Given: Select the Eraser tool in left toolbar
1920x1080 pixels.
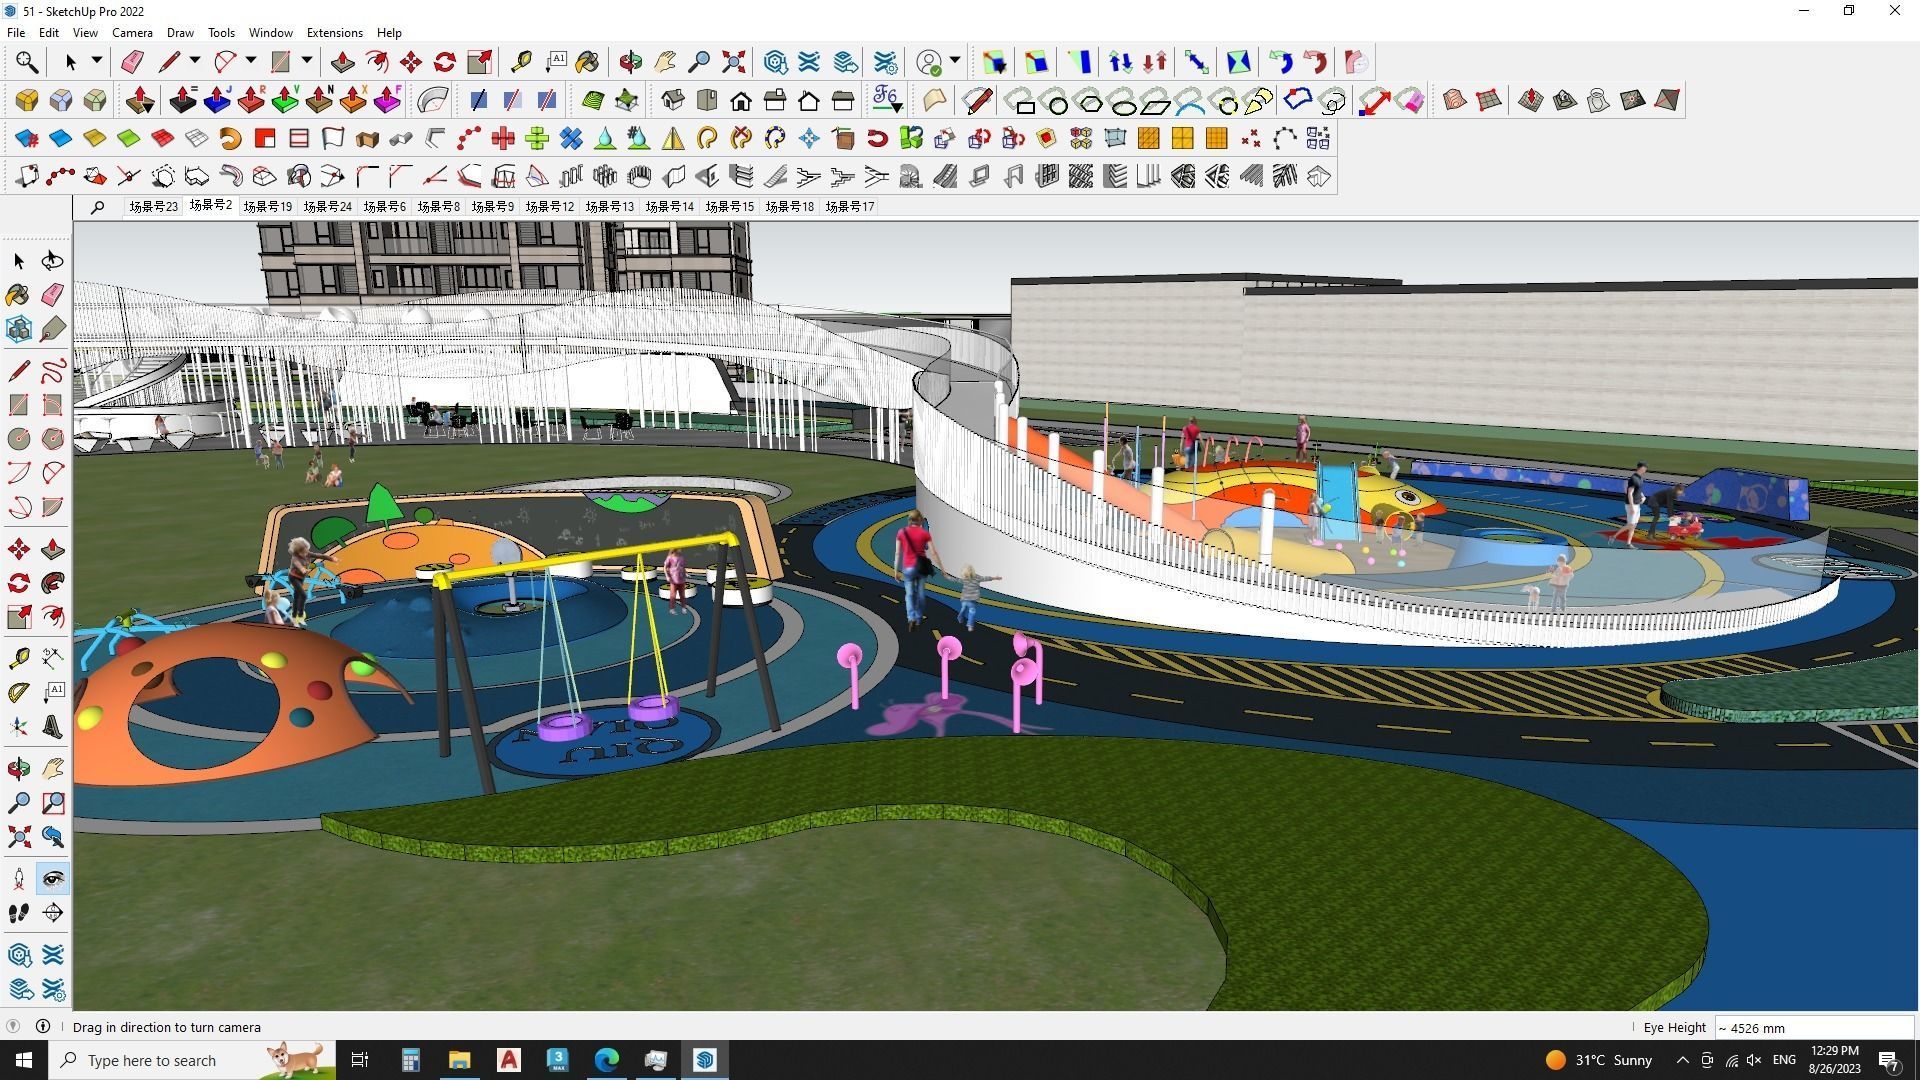Looking at the screenshot, I should pos(53,294).
